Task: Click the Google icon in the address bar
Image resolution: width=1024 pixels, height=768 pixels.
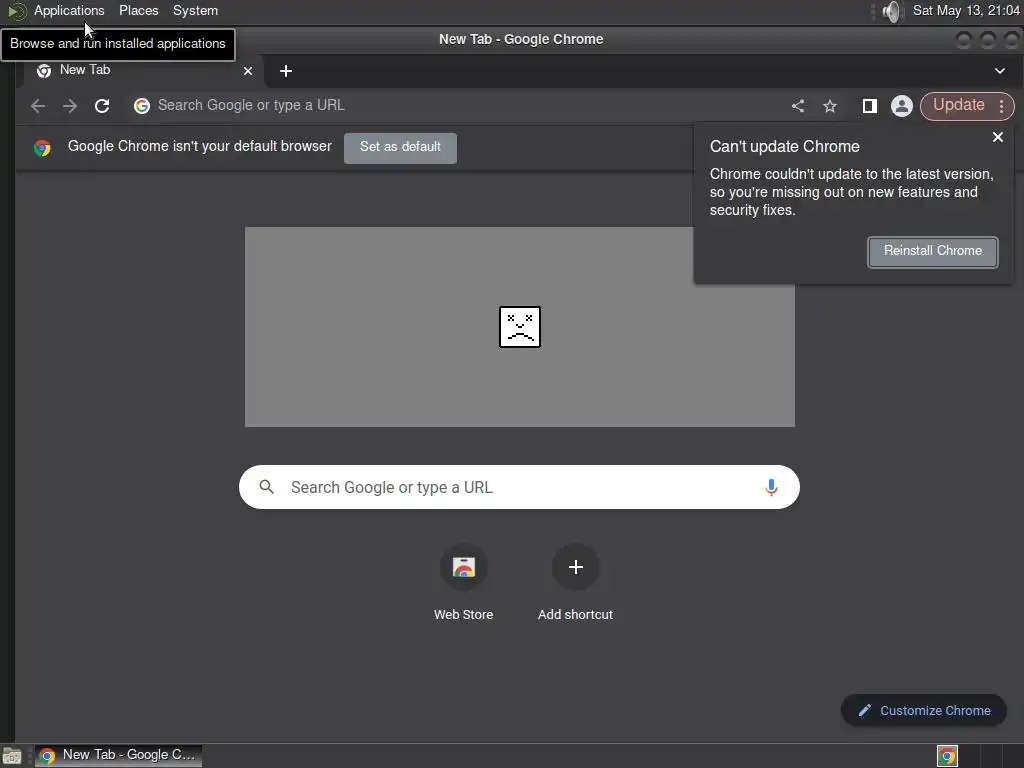Action: click(x=142, y=106)
